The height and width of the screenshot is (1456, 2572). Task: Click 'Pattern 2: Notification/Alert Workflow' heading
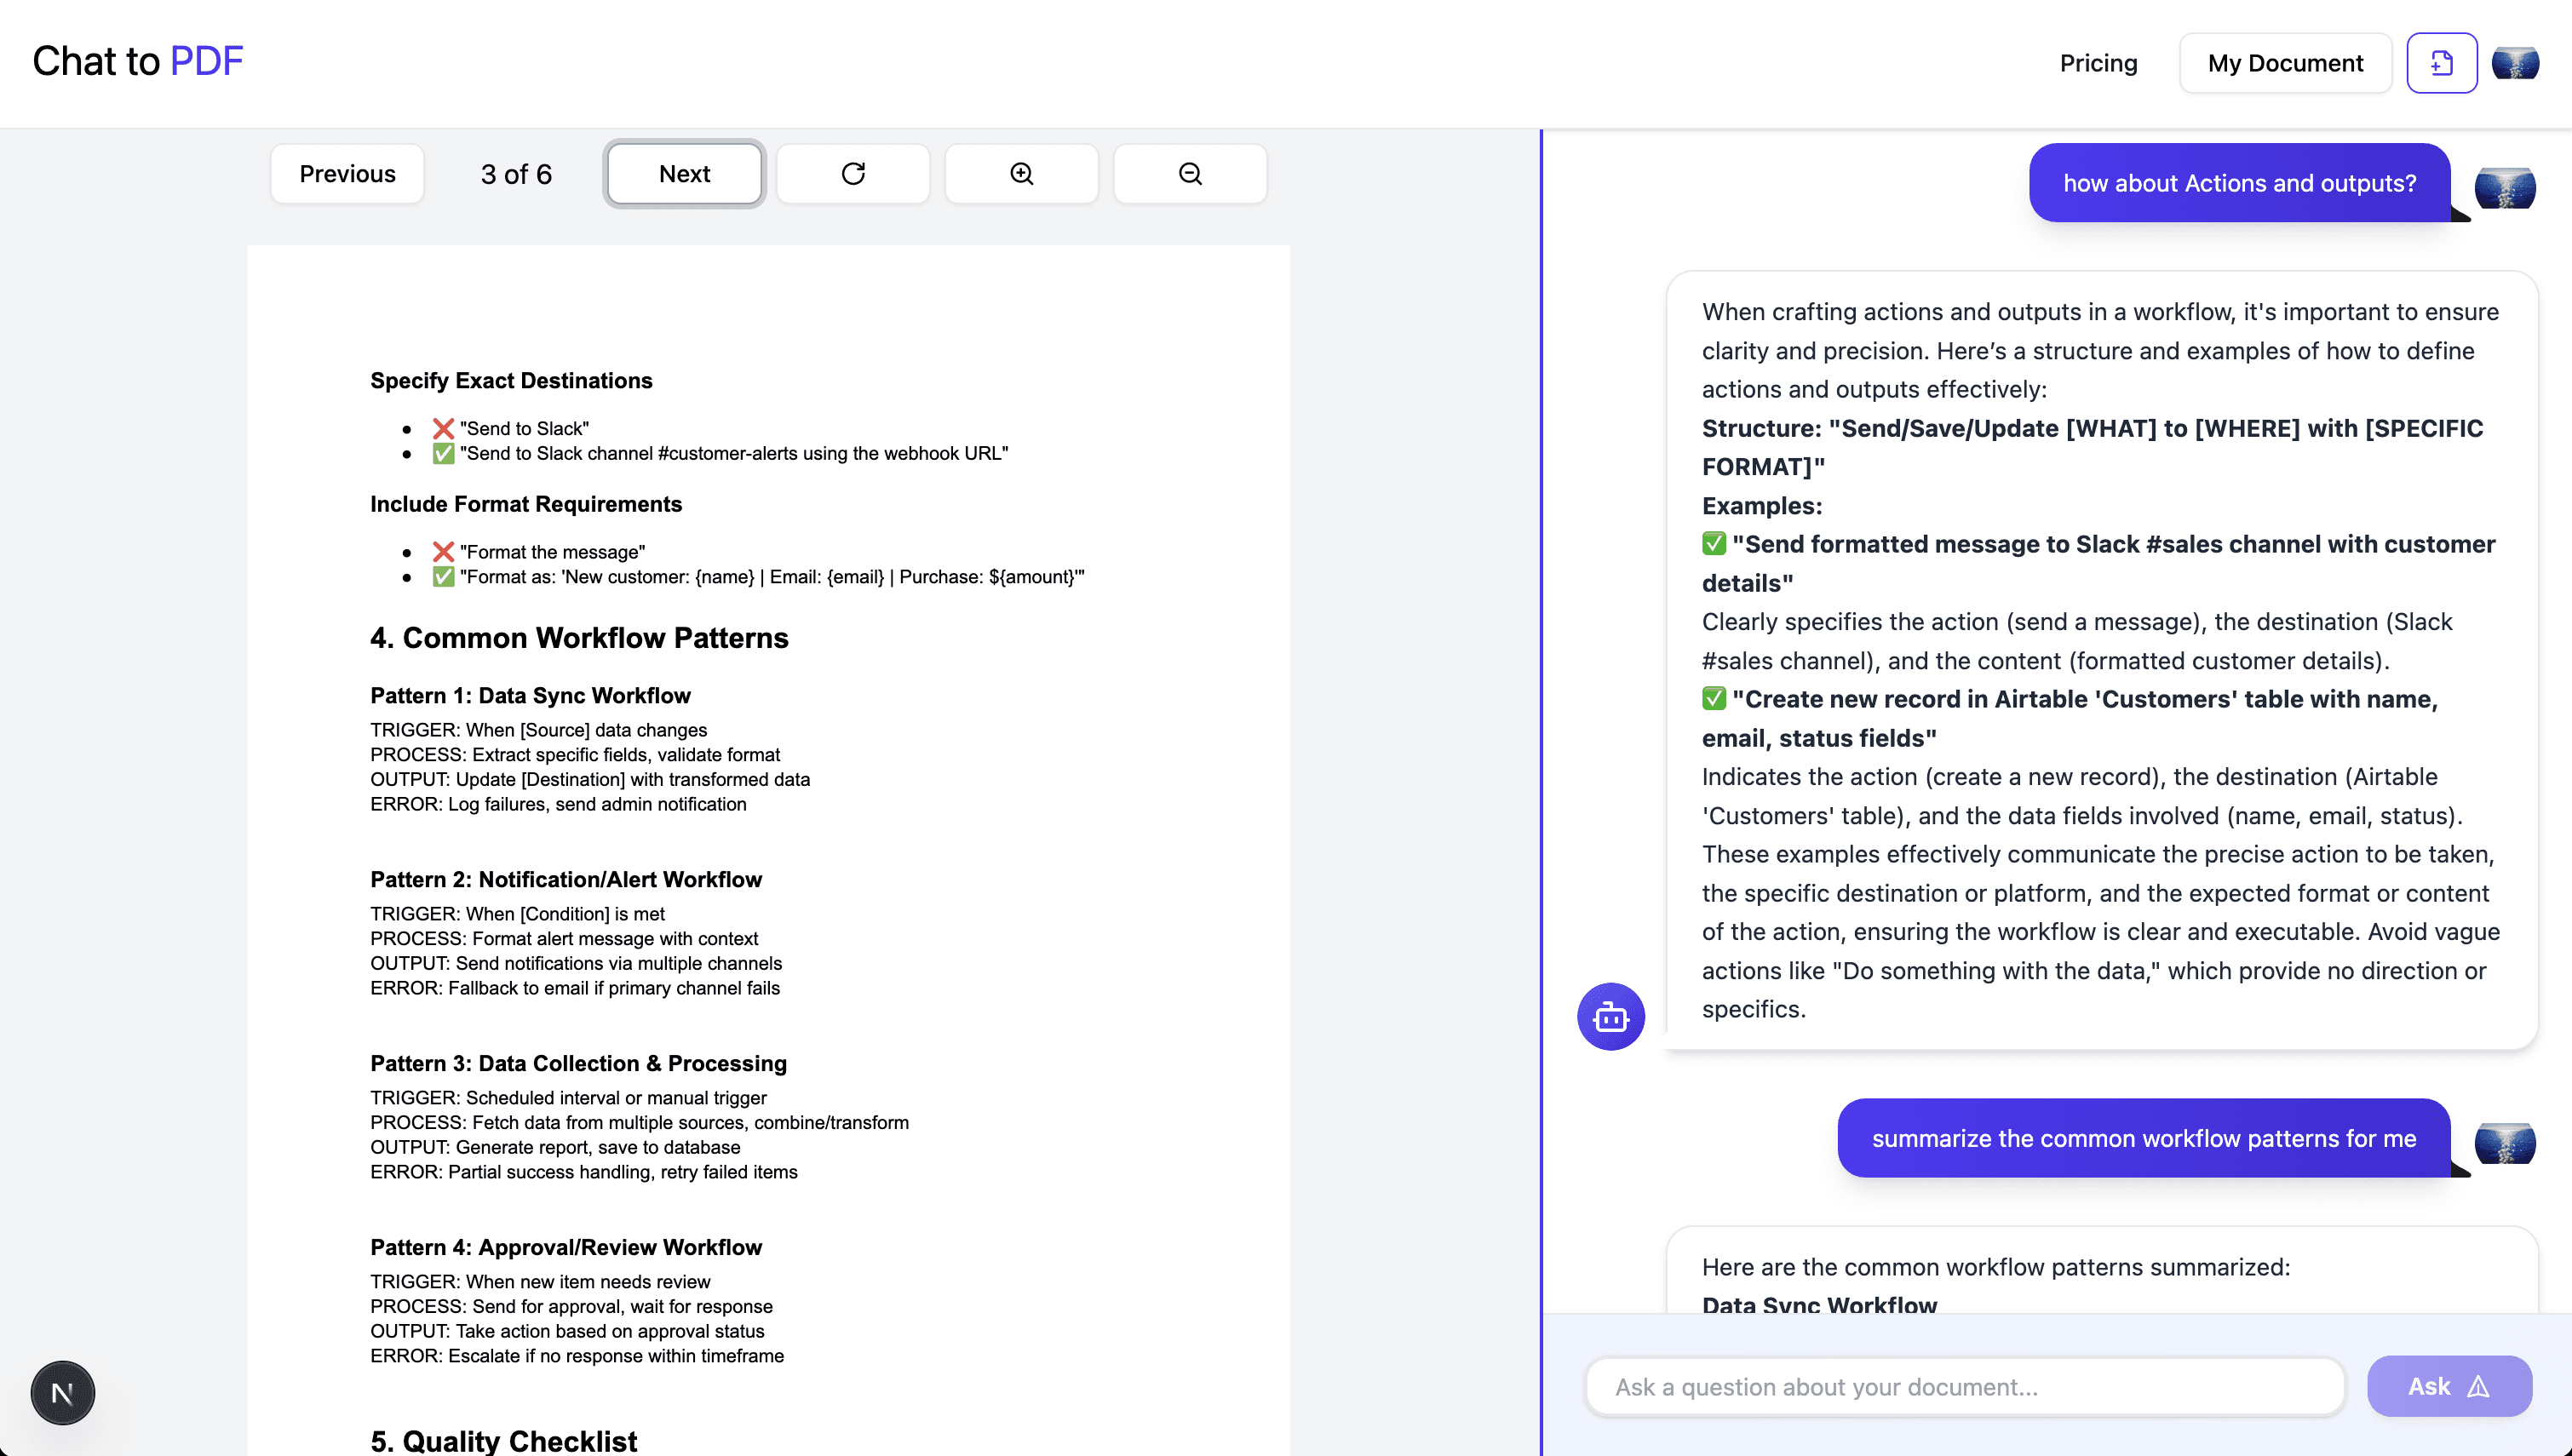[566, 879]
